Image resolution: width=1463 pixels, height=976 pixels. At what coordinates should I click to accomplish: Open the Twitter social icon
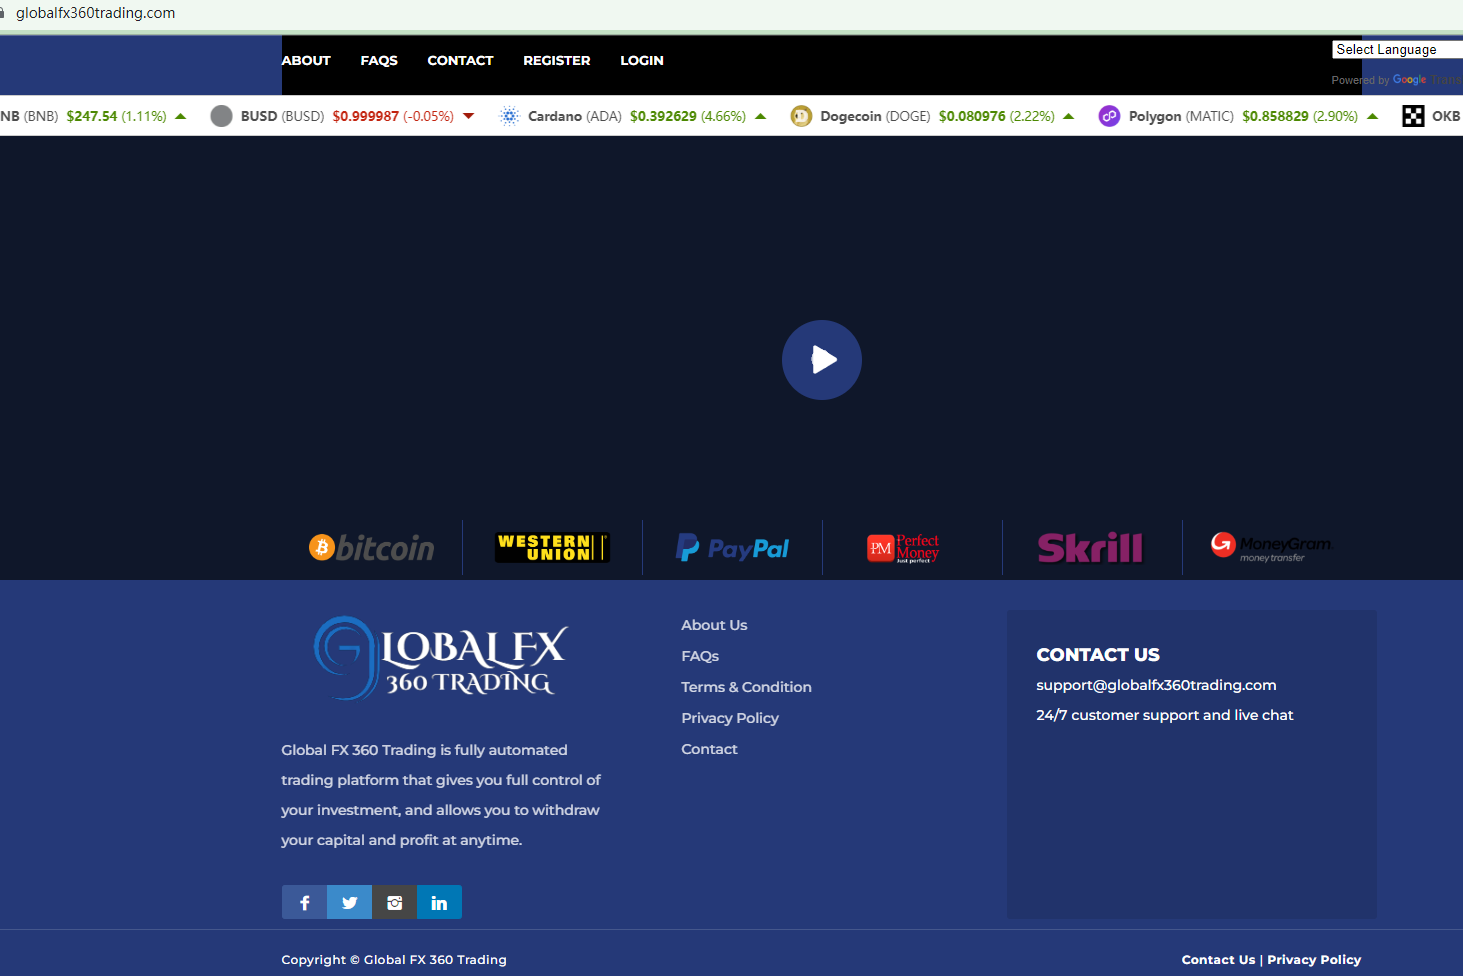click(349, 902)
